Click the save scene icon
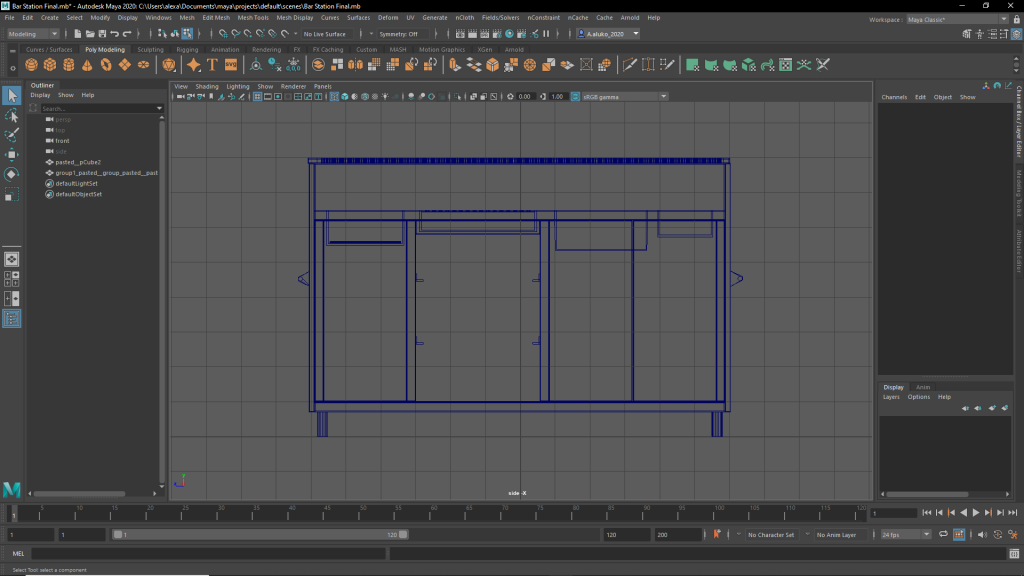This screenshot has height=576, width=1024. tap(102, 34)
